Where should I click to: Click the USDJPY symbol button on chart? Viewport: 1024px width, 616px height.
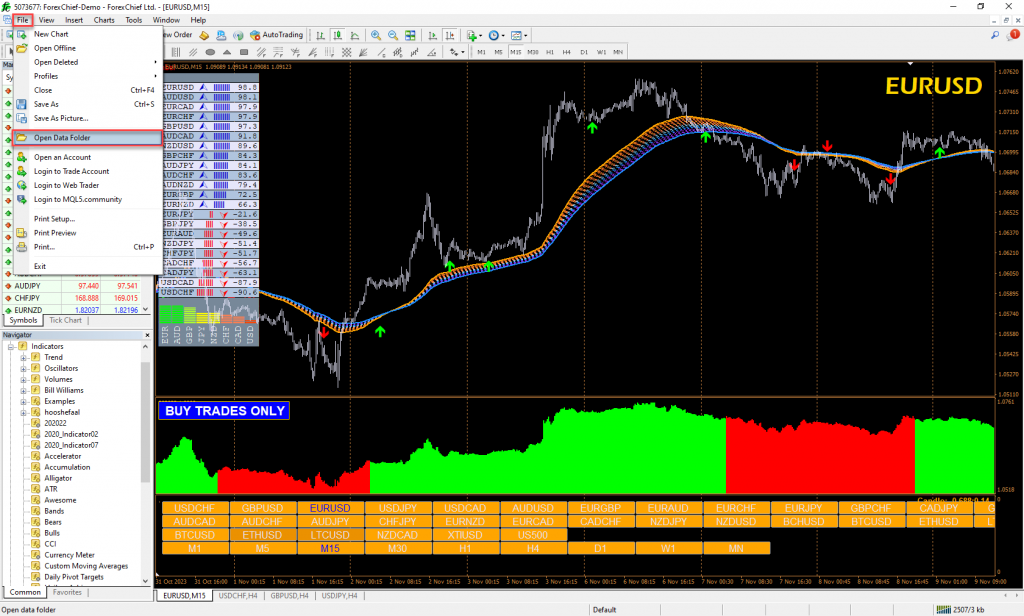point(398,508)
